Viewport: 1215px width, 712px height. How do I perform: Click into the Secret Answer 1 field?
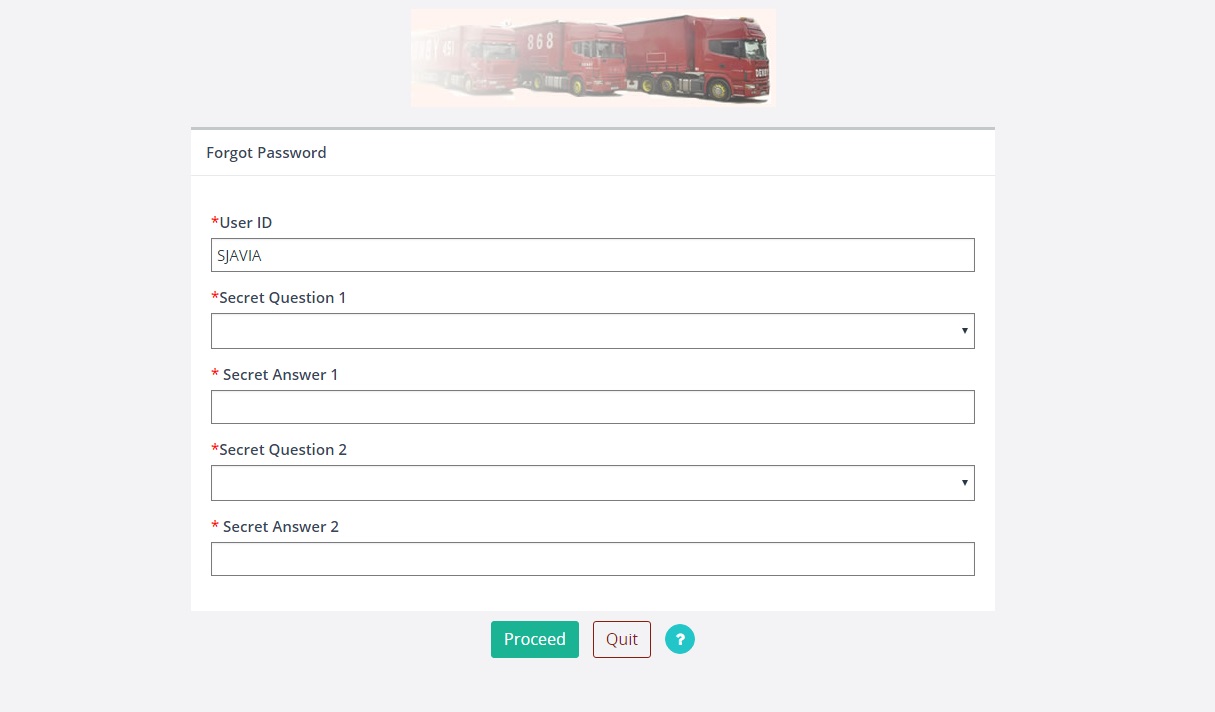(x=593, y=407)
